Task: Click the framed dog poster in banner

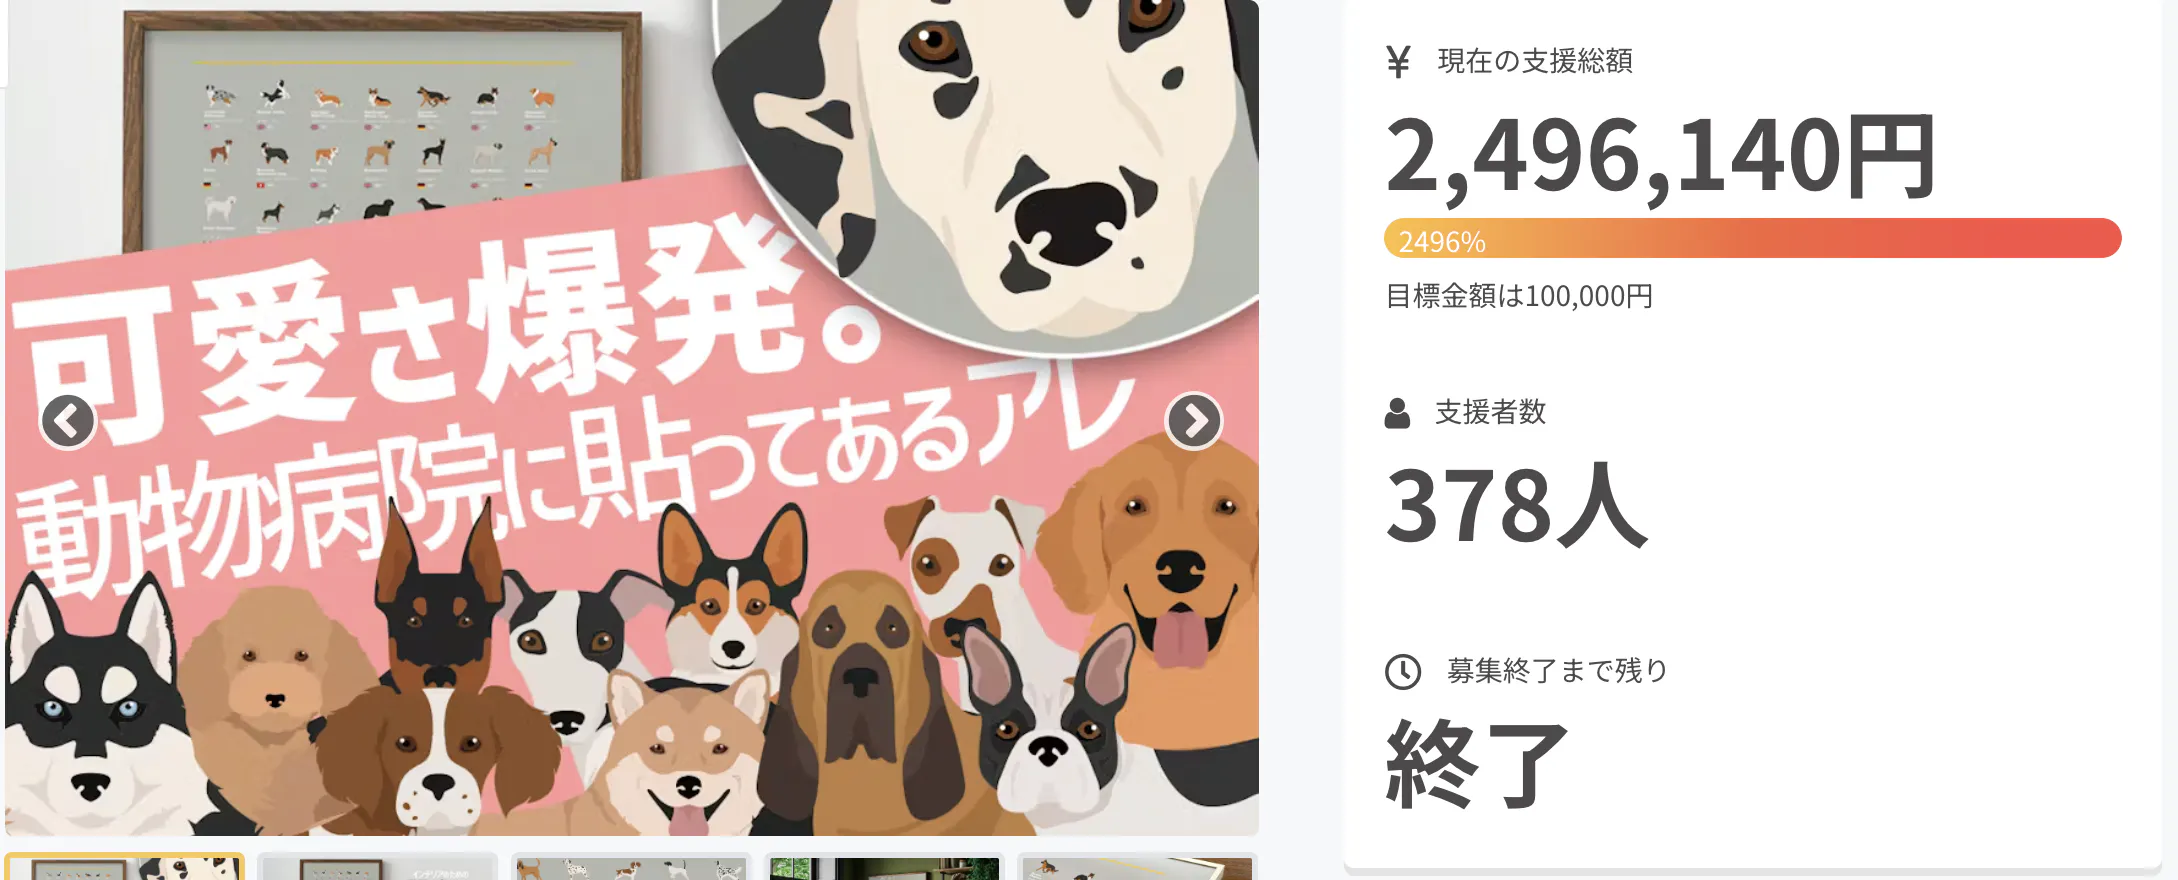Action: coord(382,130)
